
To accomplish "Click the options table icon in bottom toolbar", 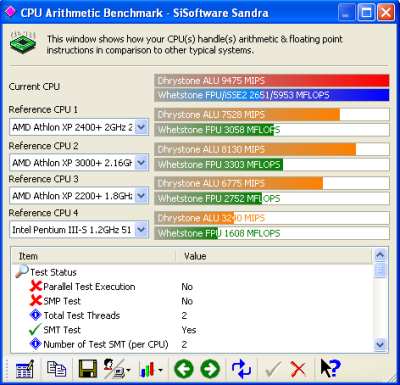I will pyautogui.click(x=25, y=369).
